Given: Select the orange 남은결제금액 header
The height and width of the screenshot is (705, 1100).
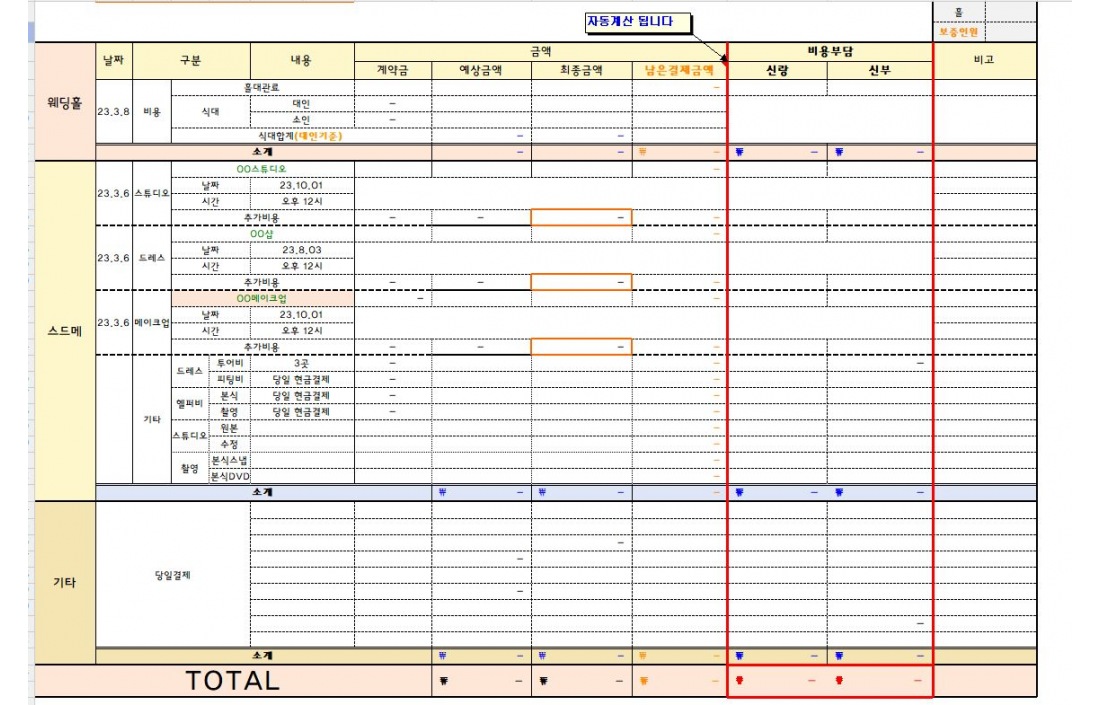Looking at the screenshot, I should tap(678, 69).
